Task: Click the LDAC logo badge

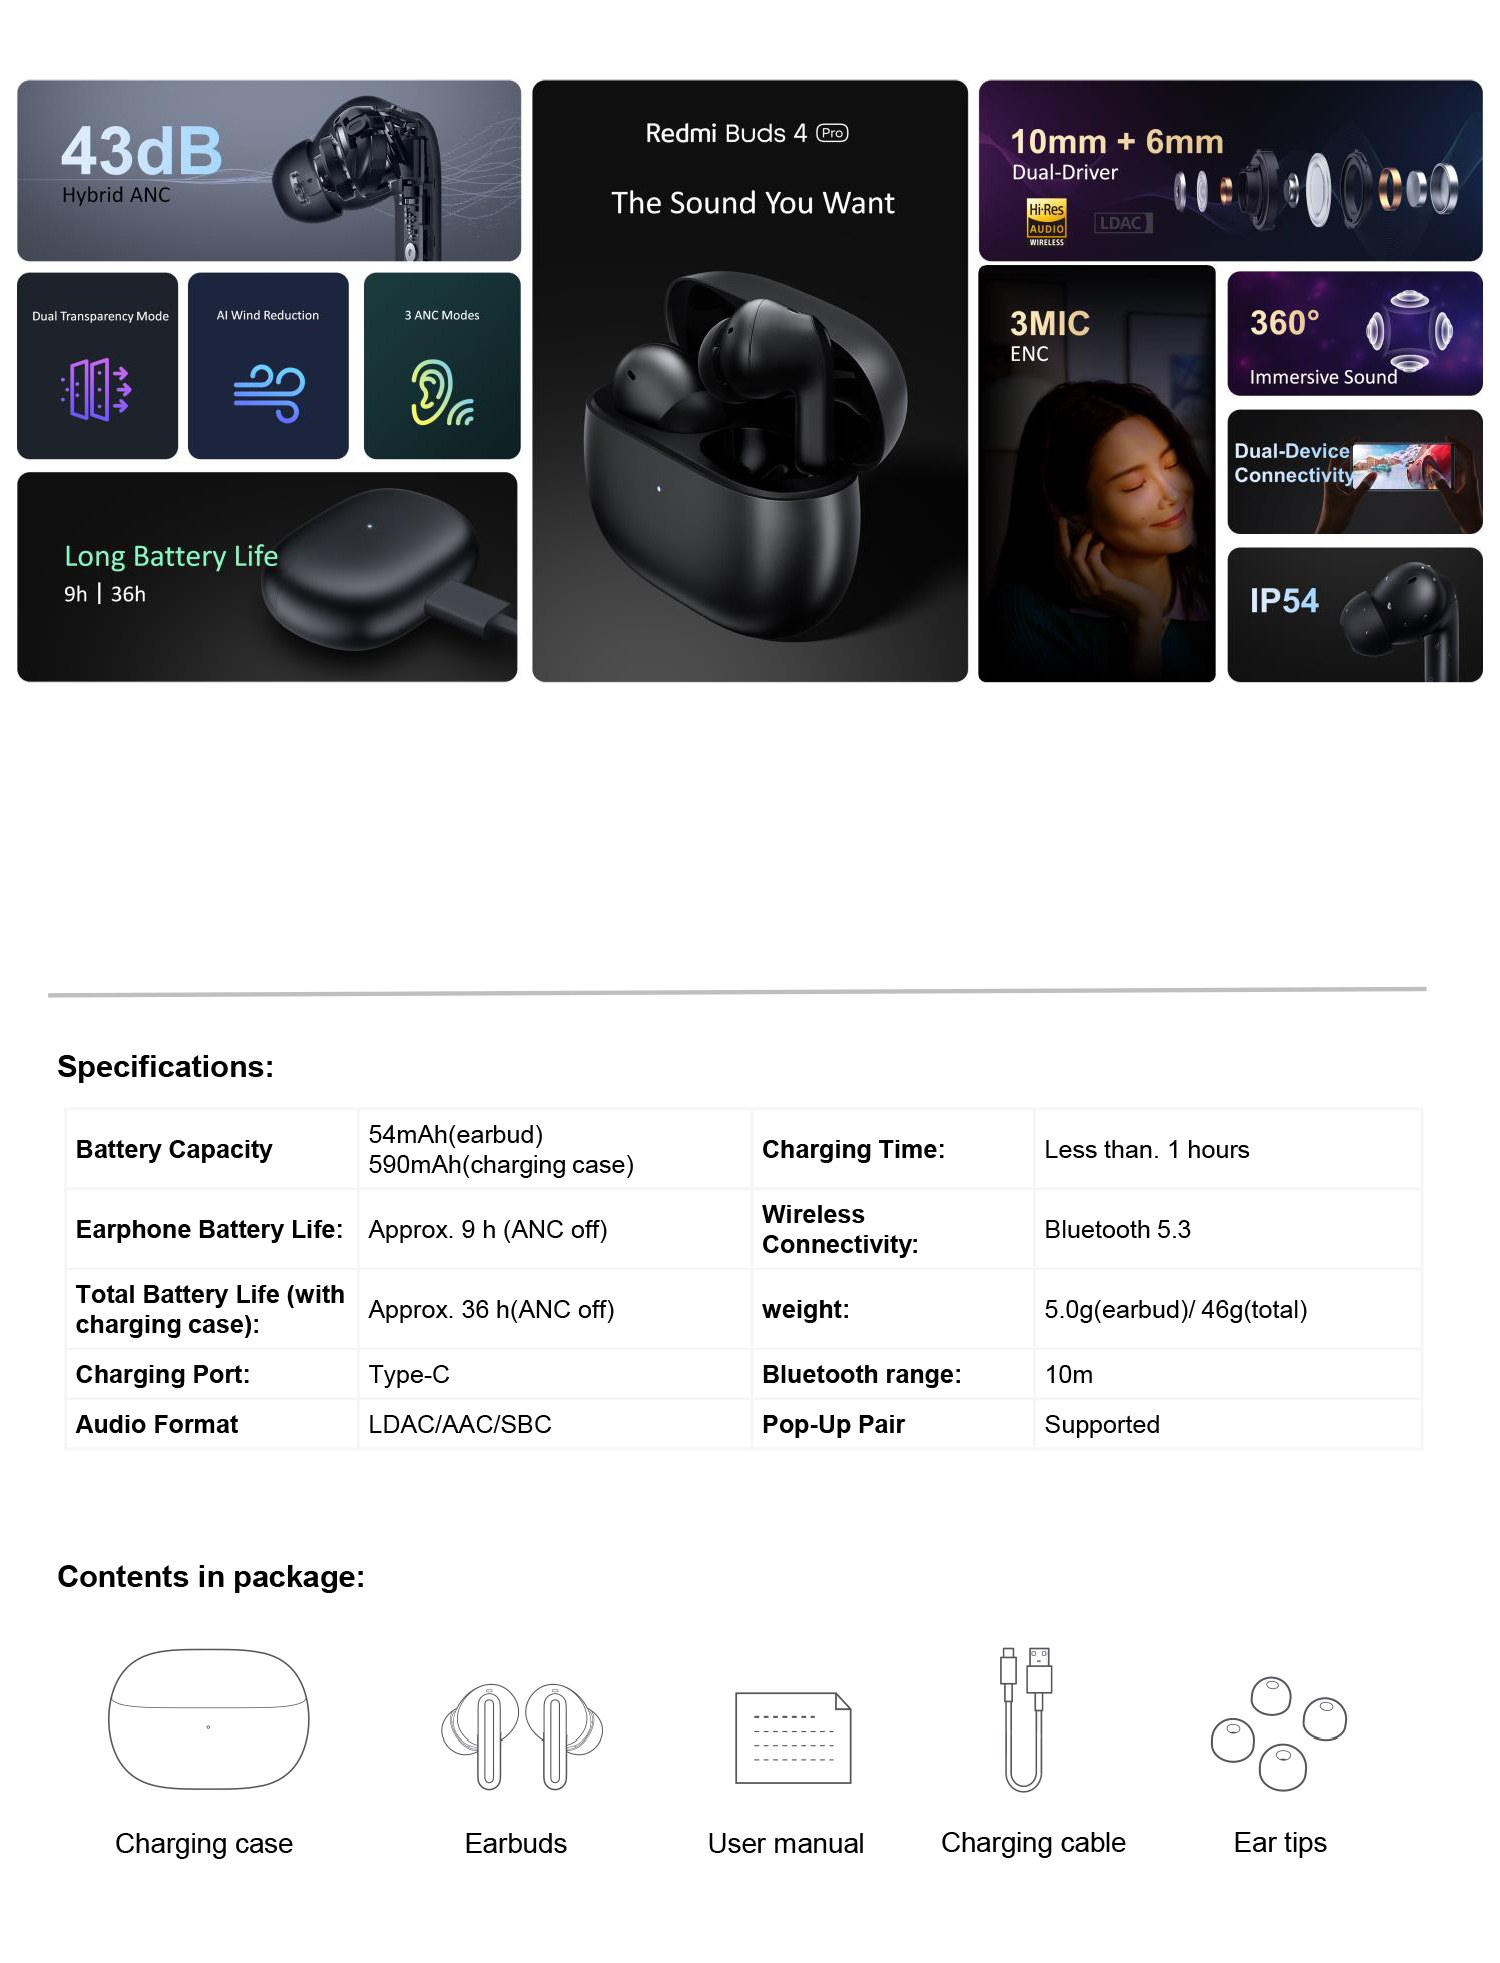Action: coord(1122,223)
